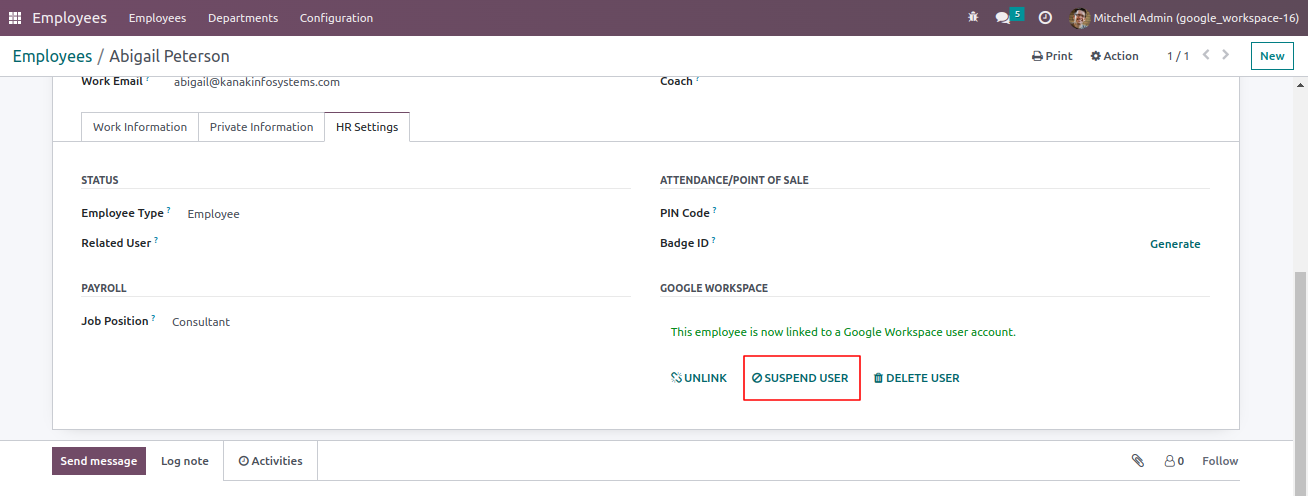Switch to Work Information tab
Viewport: 1308px width, 496px height.
[140, 127]
